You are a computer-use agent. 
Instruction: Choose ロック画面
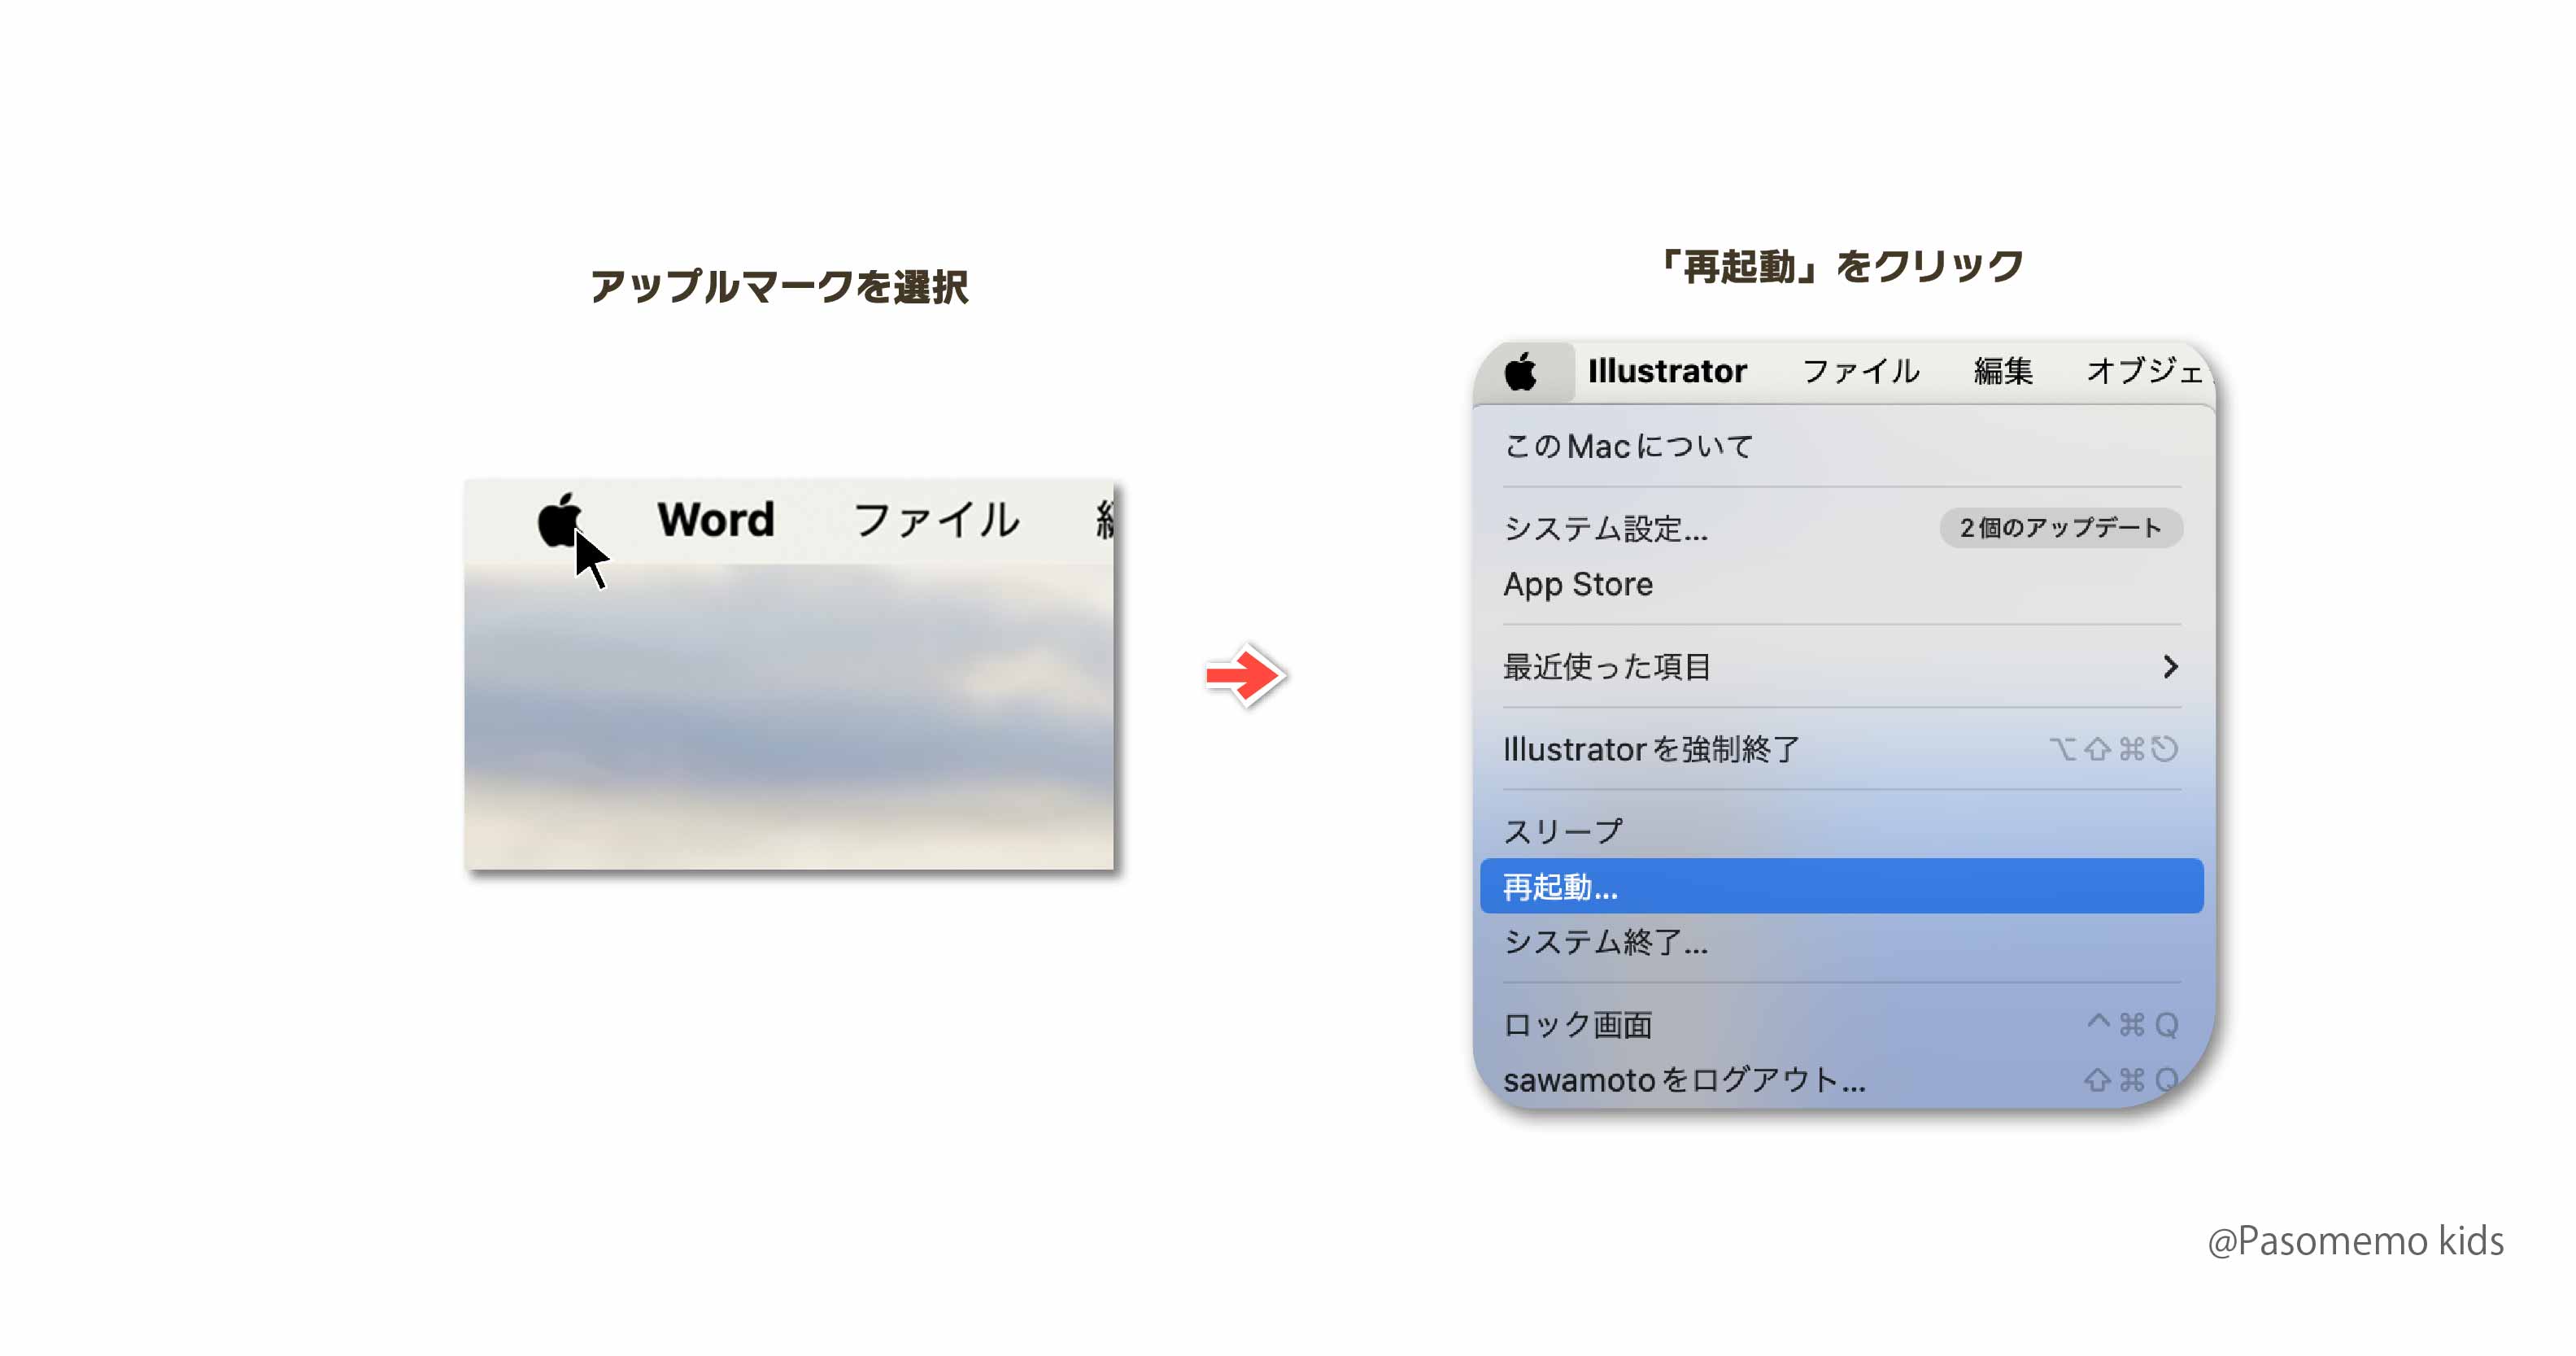(1842, 1025)
